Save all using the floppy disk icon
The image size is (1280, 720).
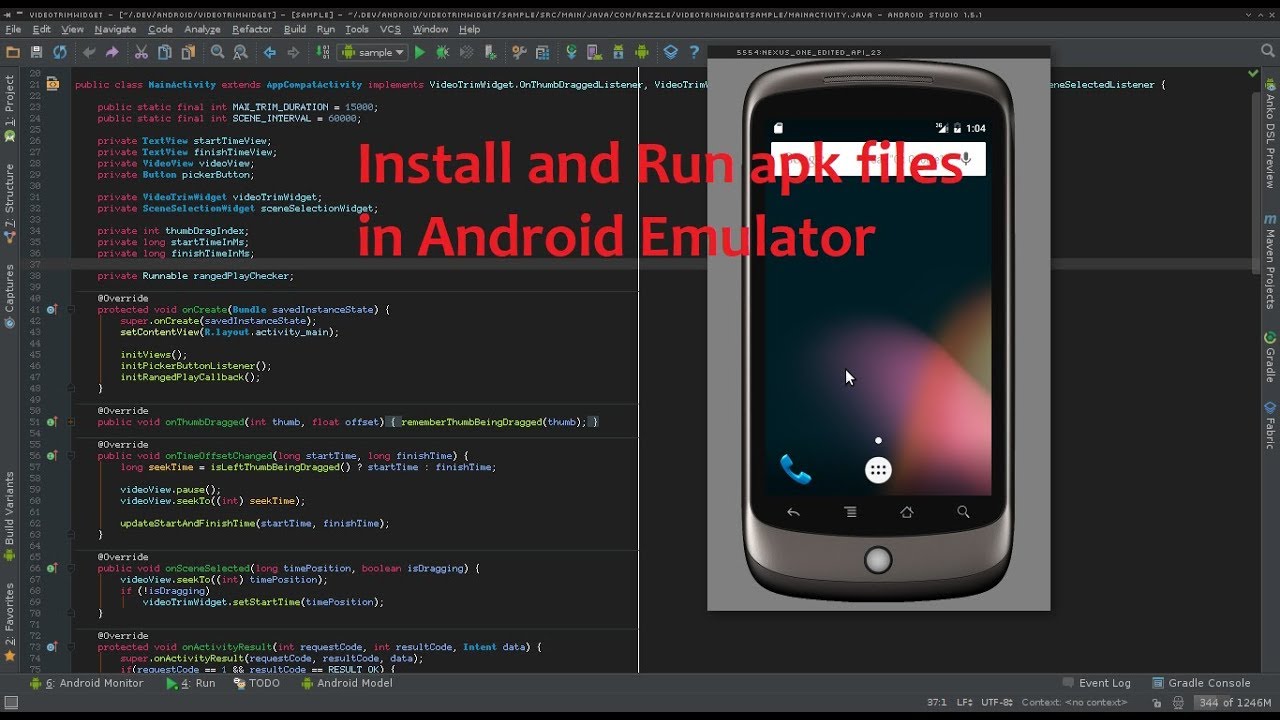point(37,52)
